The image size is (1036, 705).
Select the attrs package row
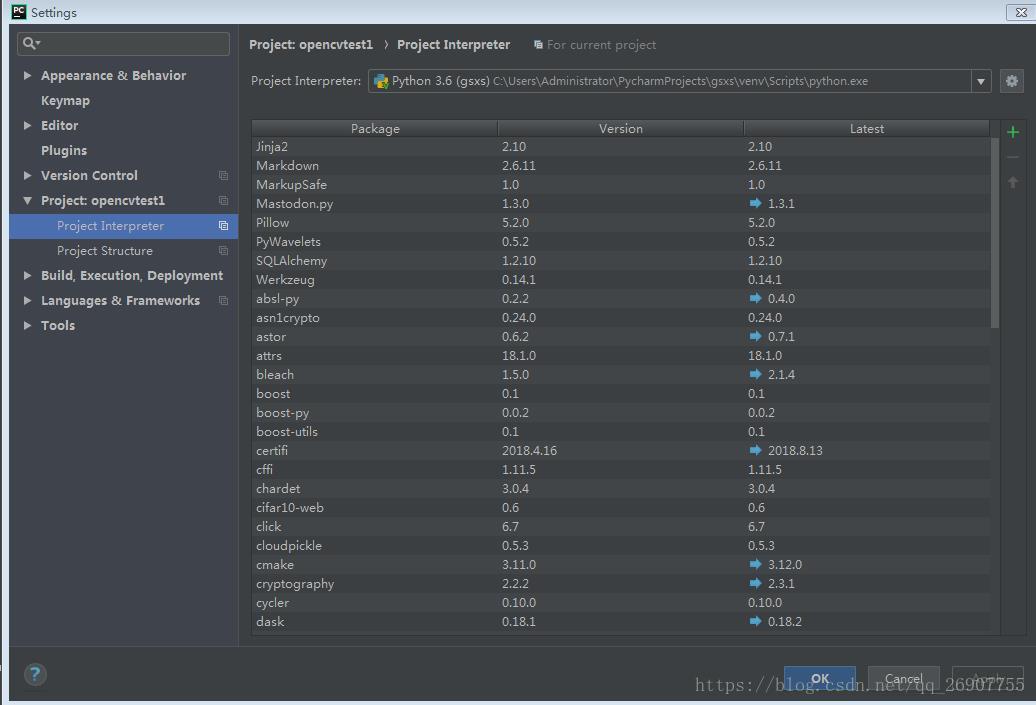[x=620, y=355]
